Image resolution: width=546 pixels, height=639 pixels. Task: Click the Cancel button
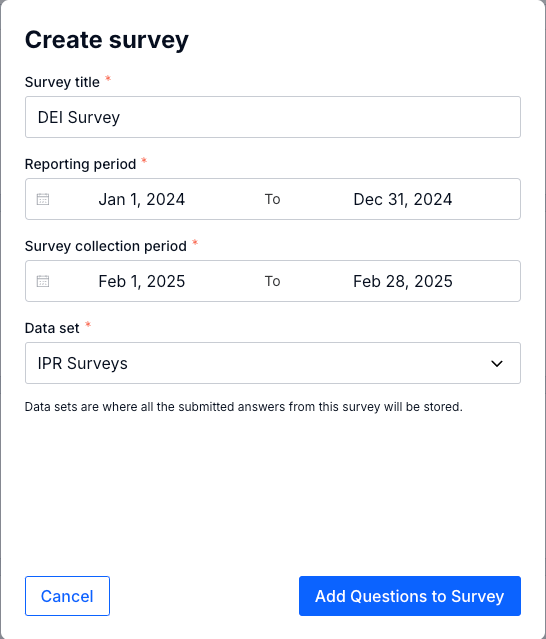coord(67,596)
